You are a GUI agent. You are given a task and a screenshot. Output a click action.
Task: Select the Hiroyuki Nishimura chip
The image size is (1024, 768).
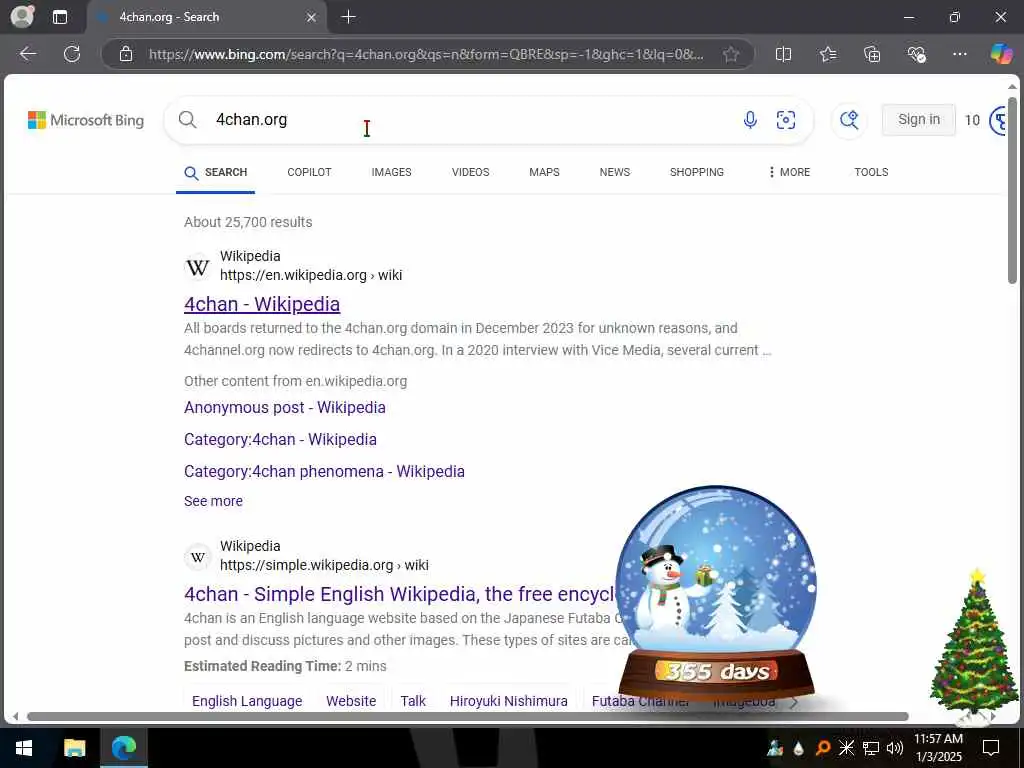pos(509,701)
